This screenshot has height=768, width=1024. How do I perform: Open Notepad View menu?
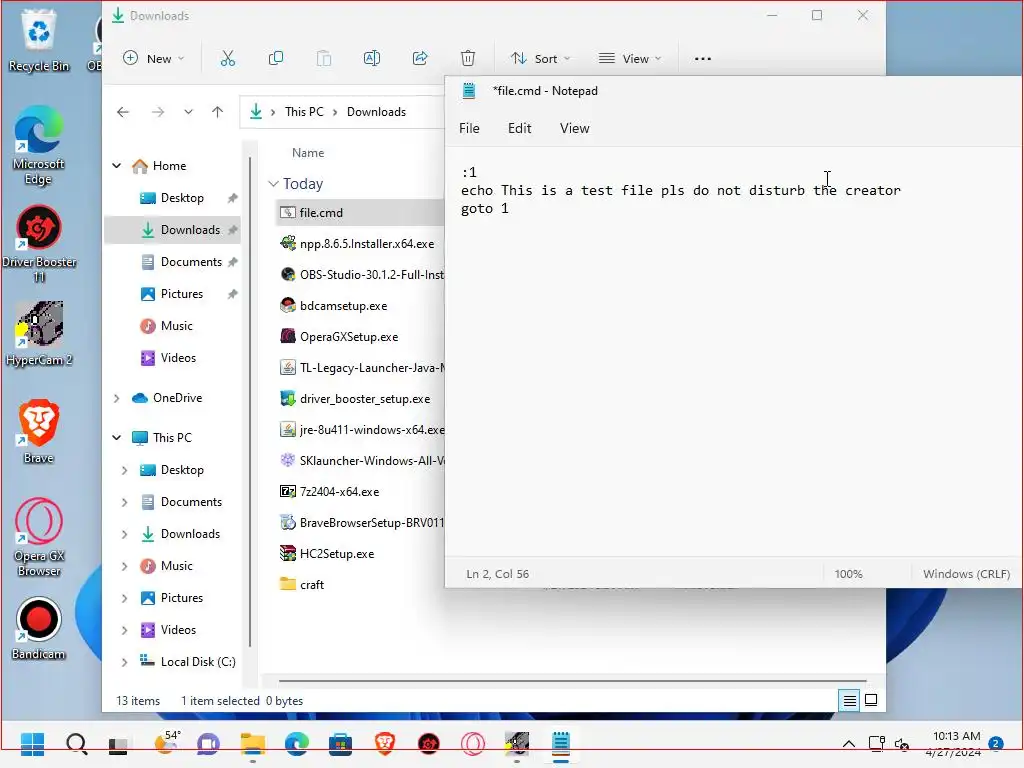coord(574,129)
